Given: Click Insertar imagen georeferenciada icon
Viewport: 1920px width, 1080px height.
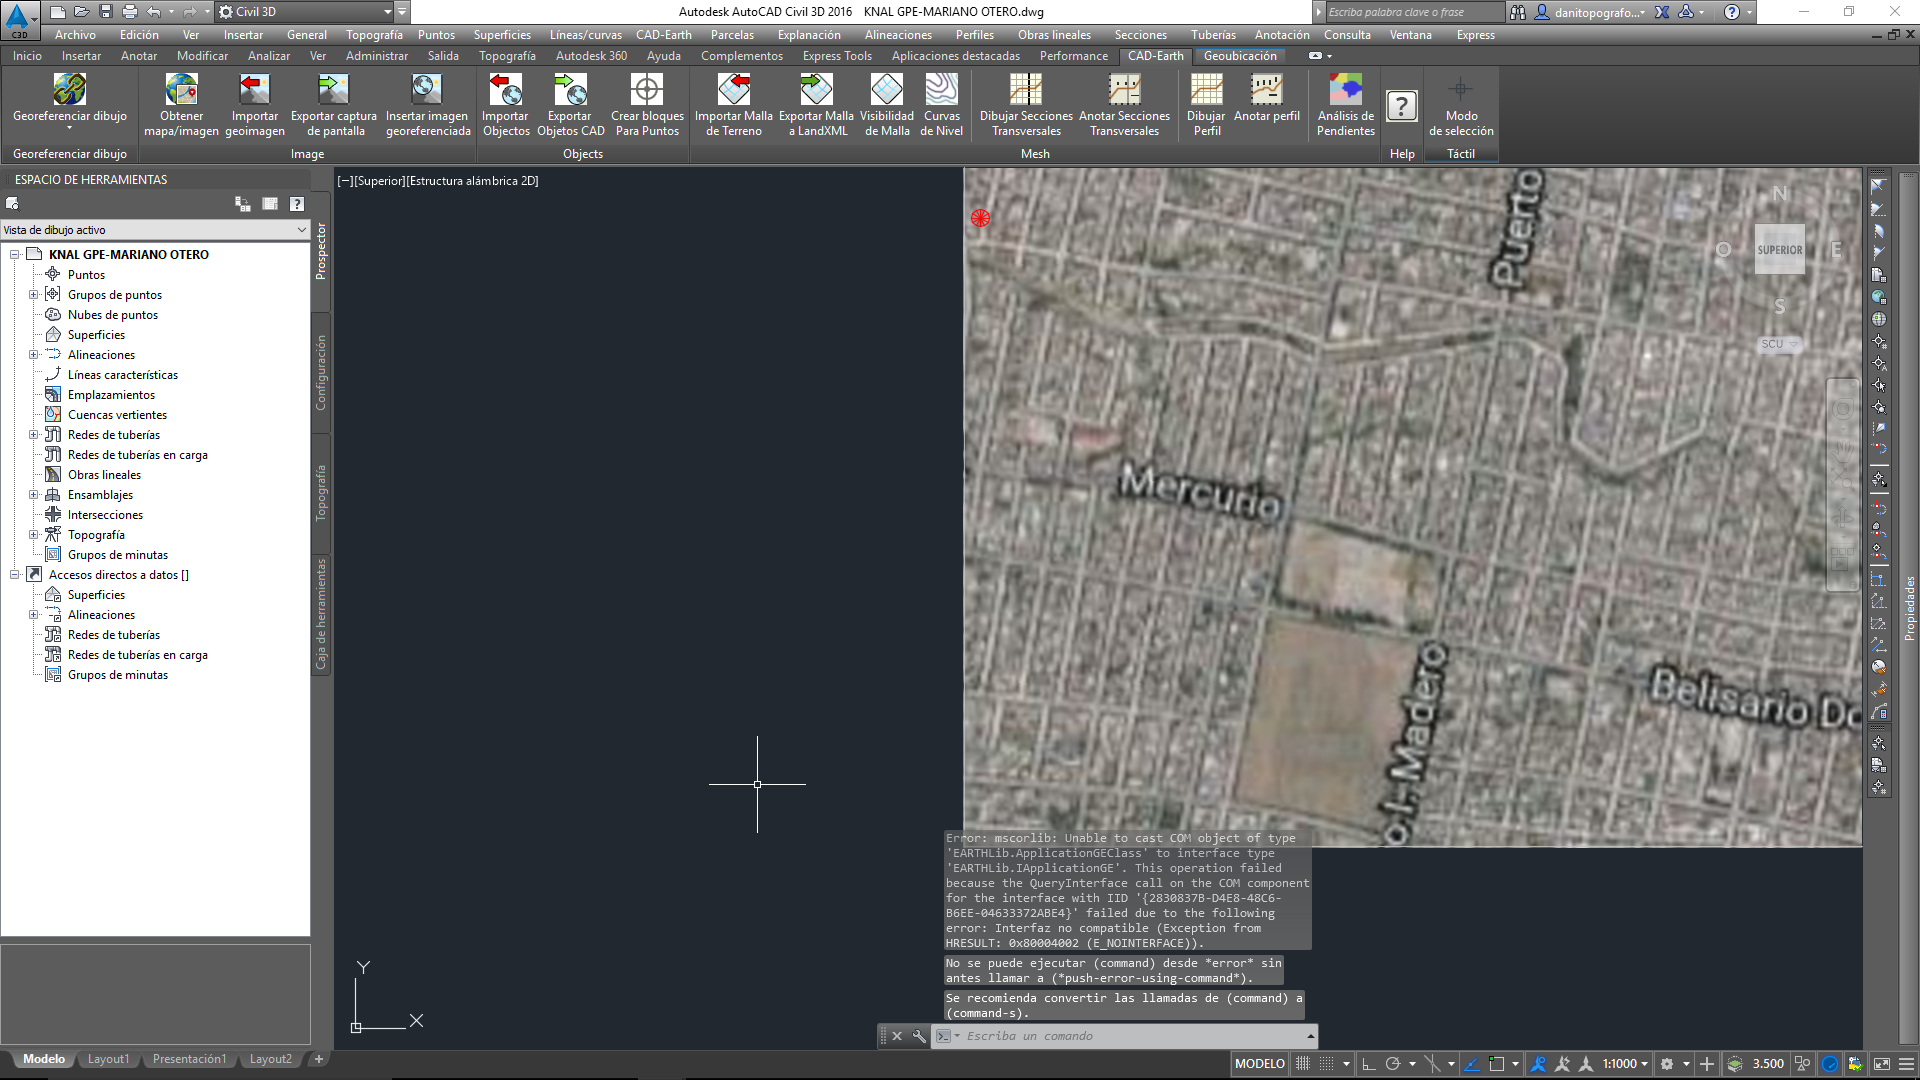Looking at the screenshot, I should tap(427, 90).
